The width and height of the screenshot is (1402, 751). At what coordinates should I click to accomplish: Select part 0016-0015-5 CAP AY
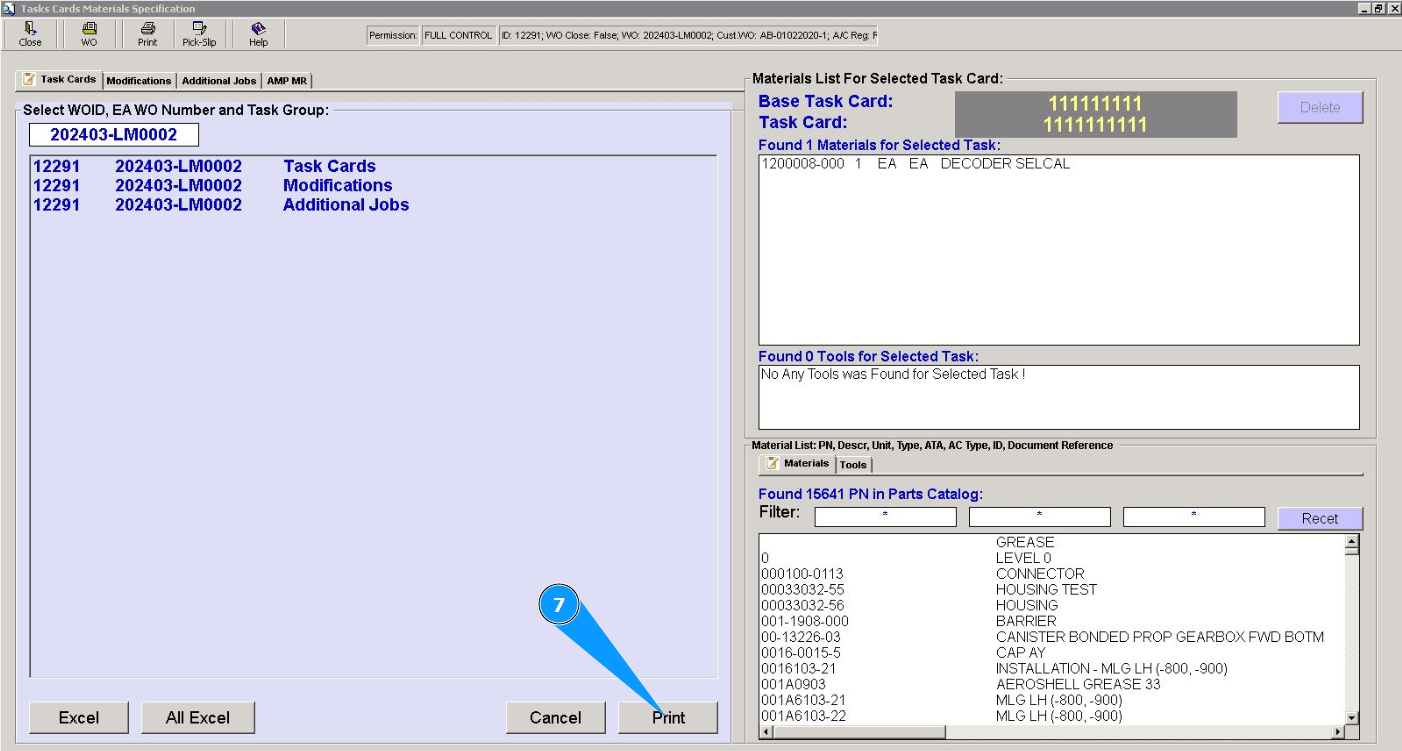(1052, 653)
